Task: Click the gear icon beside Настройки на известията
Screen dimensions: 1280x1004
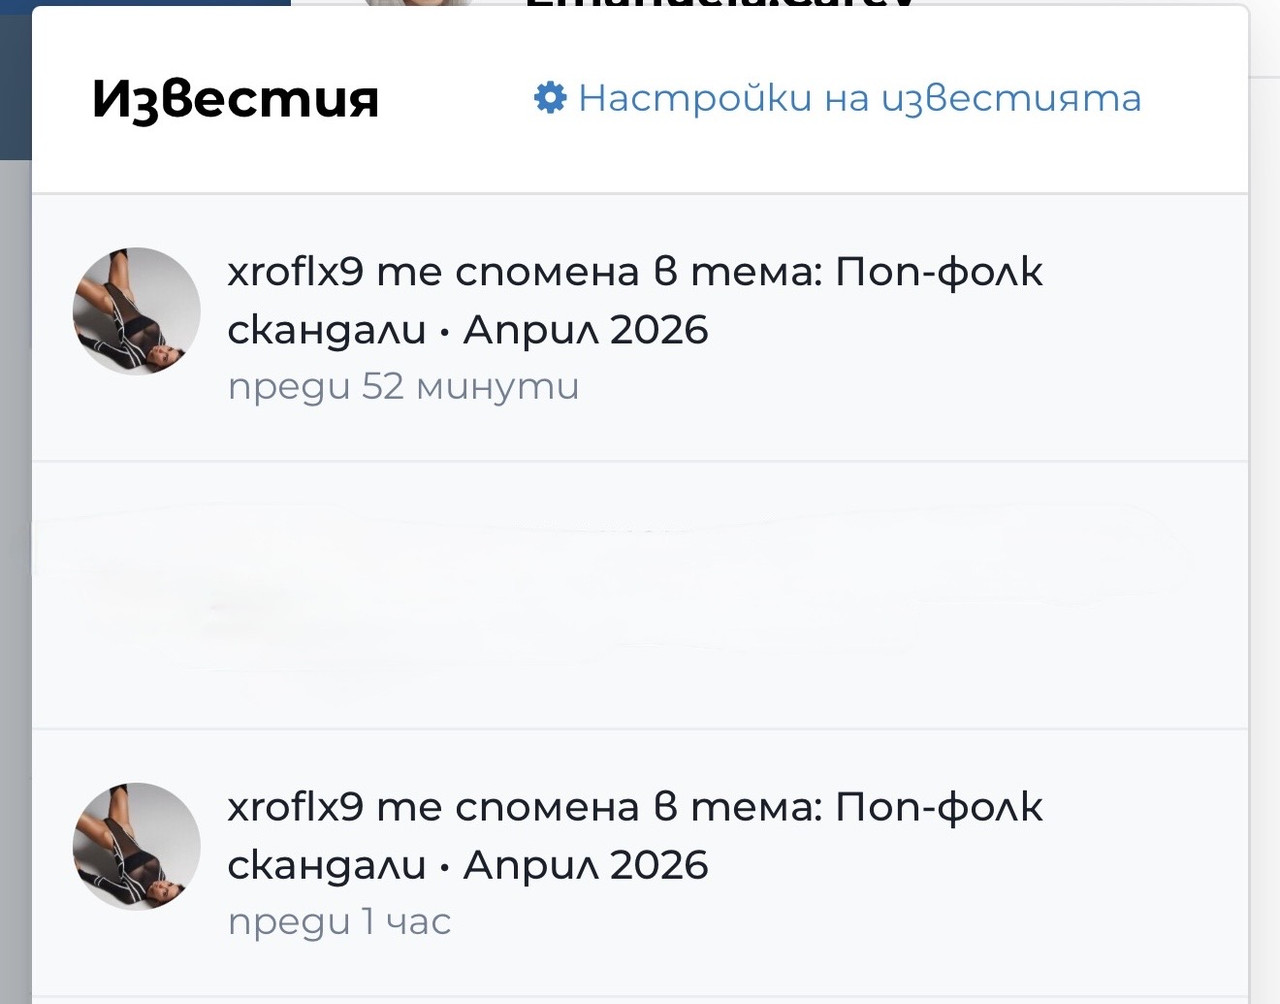Action: 550,97
